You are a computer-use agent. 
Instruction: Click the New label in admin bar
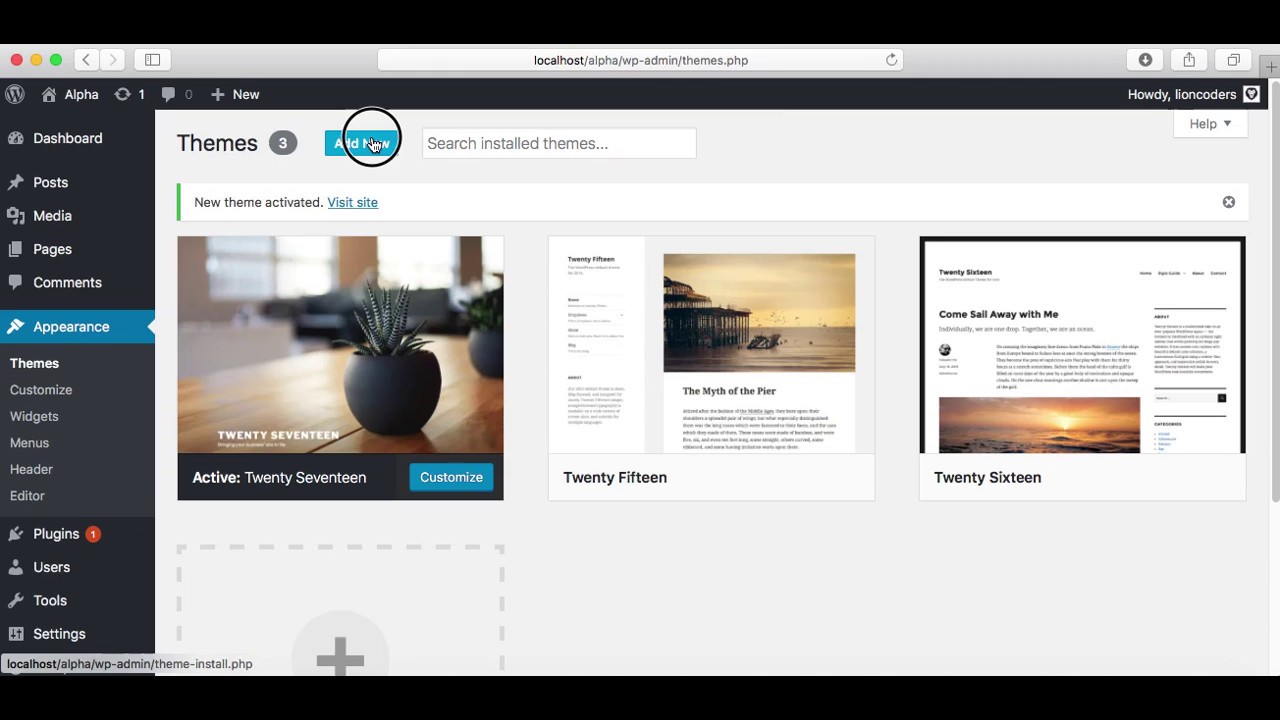pos(246,94)
